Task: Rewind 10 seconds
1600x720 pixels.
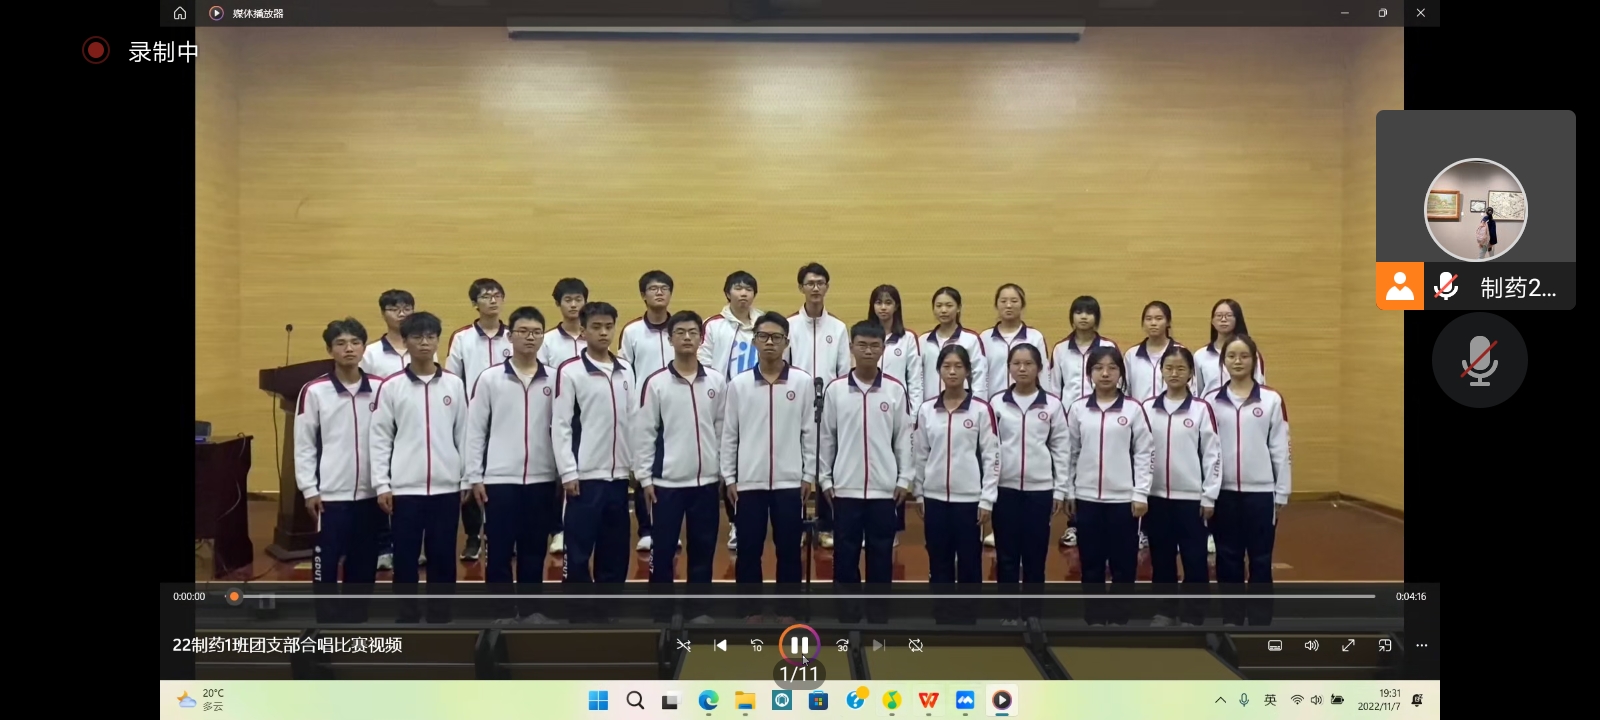Action: (x=757, y=646)
